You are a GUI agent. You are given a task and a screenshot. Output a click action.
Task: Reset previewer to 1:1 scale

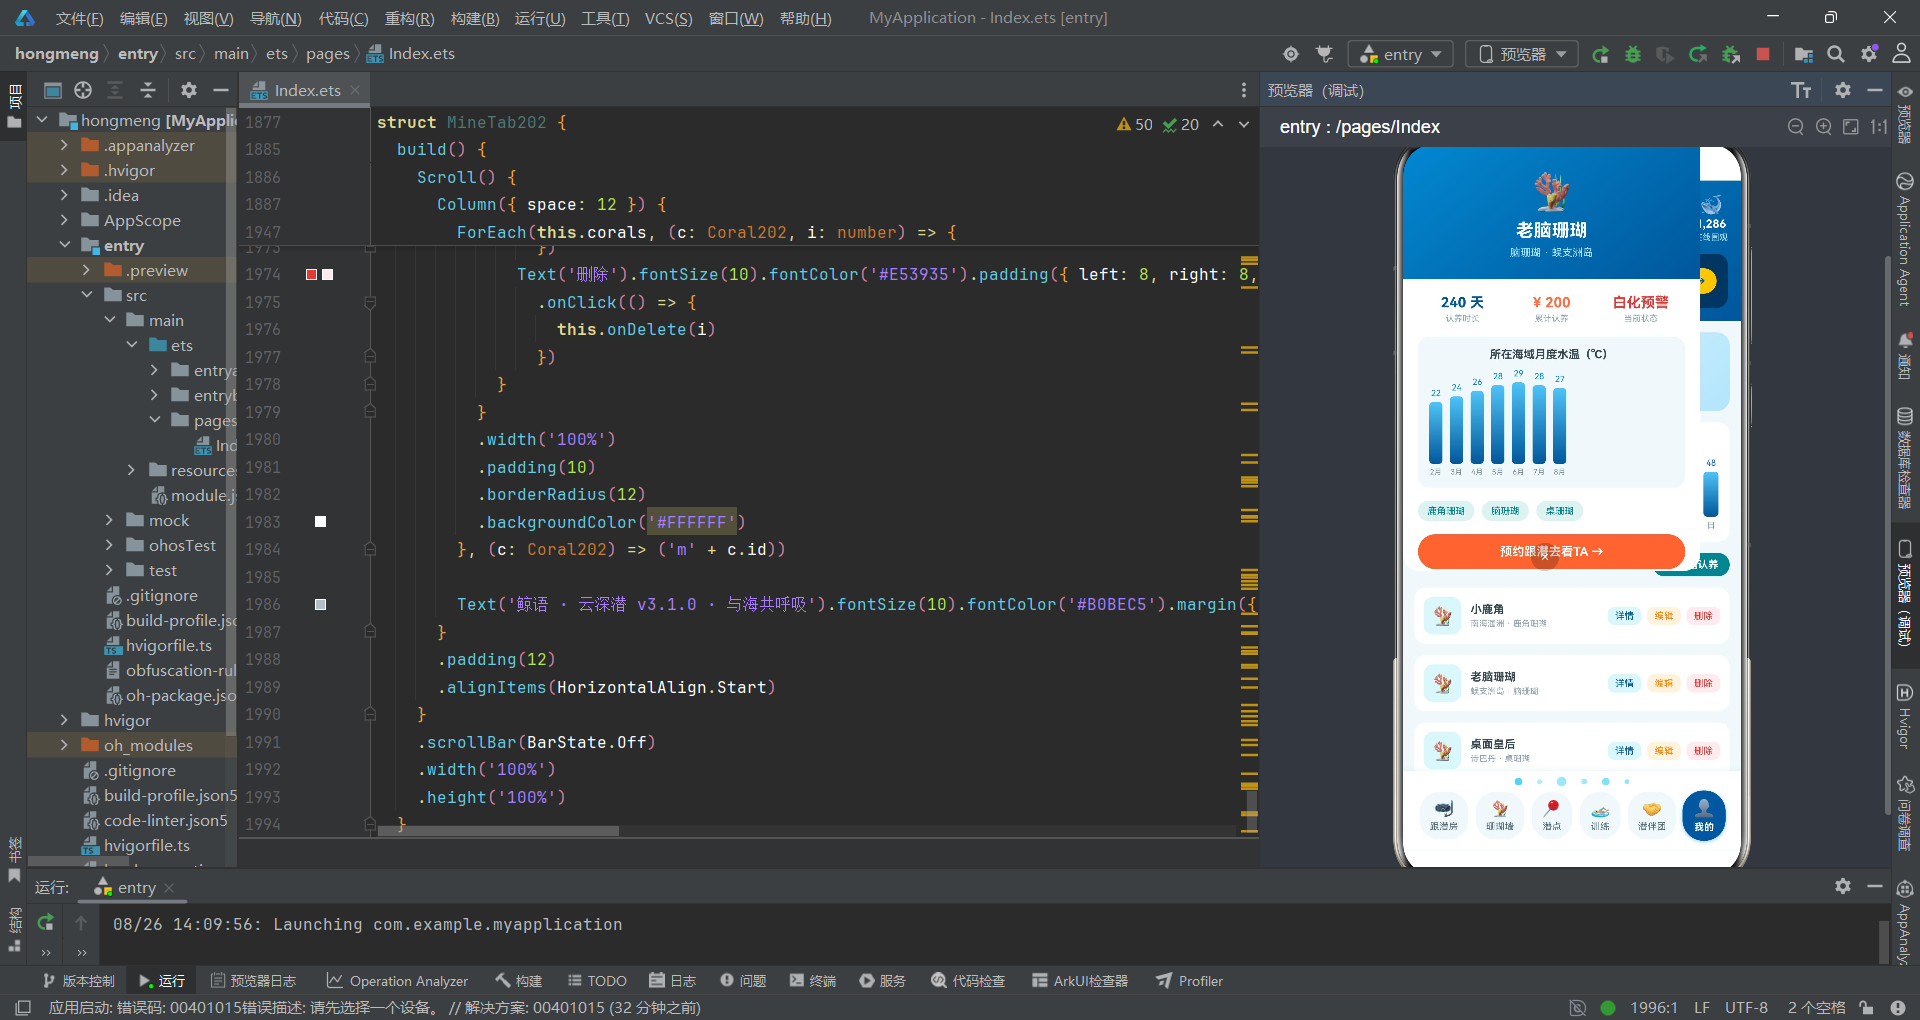click(x=1879, y=127)
